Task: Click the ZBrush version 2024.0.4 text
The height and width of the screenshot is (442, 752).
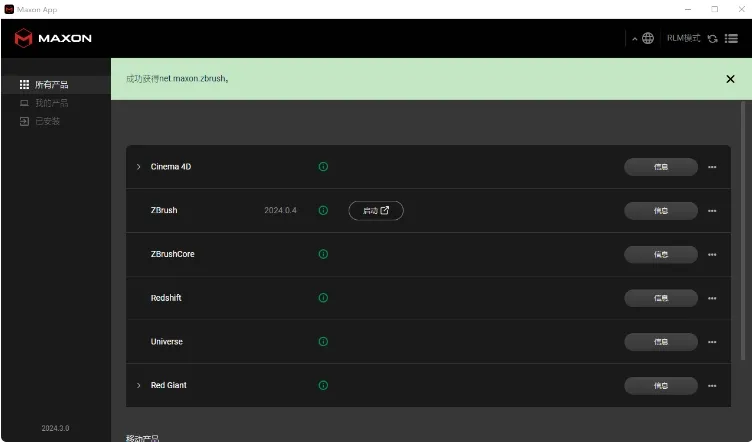Action: coord(281,210)
